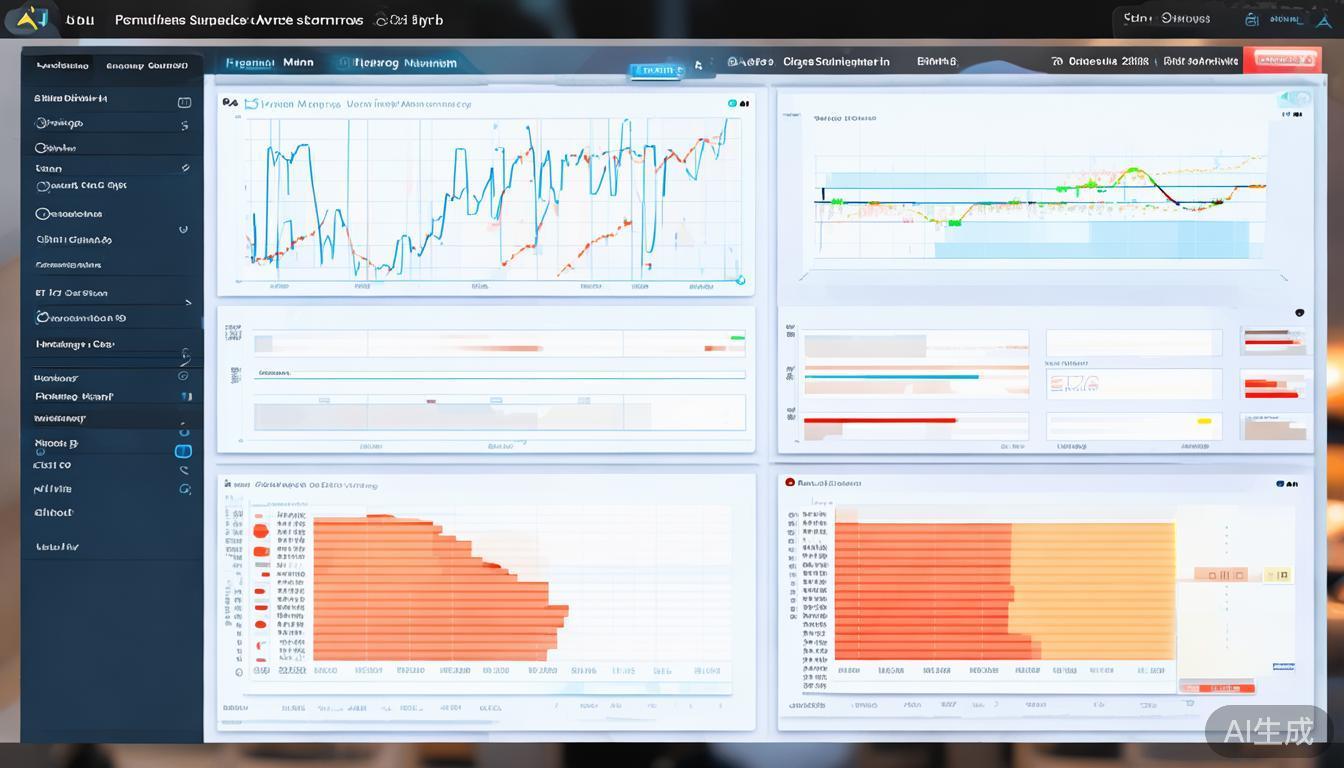Viewport: 1344px width, 768px height.
Task: Click the lock-shaped icon in the top-right header
Action: pos(1251,19)
